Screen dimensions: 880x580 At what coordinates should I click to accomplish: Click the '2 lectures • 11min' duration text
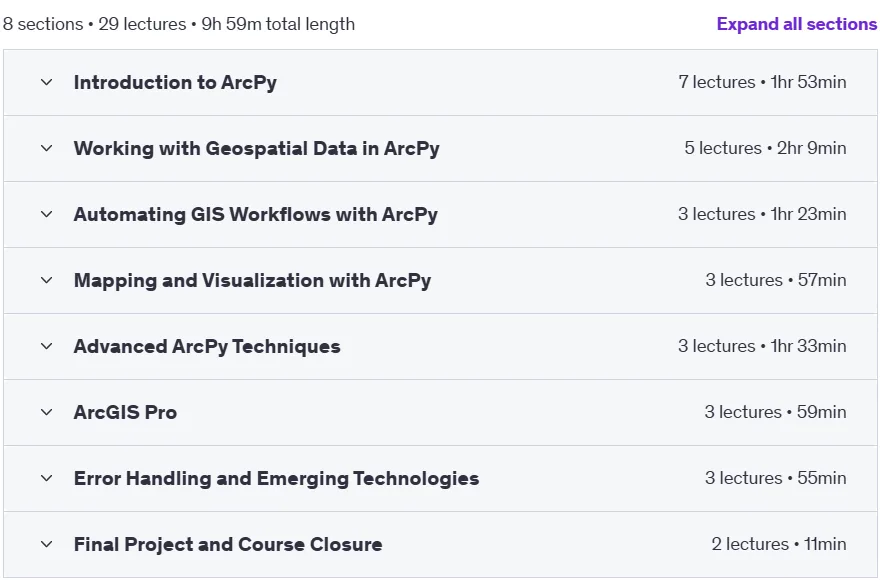click(x=779, y=544)
